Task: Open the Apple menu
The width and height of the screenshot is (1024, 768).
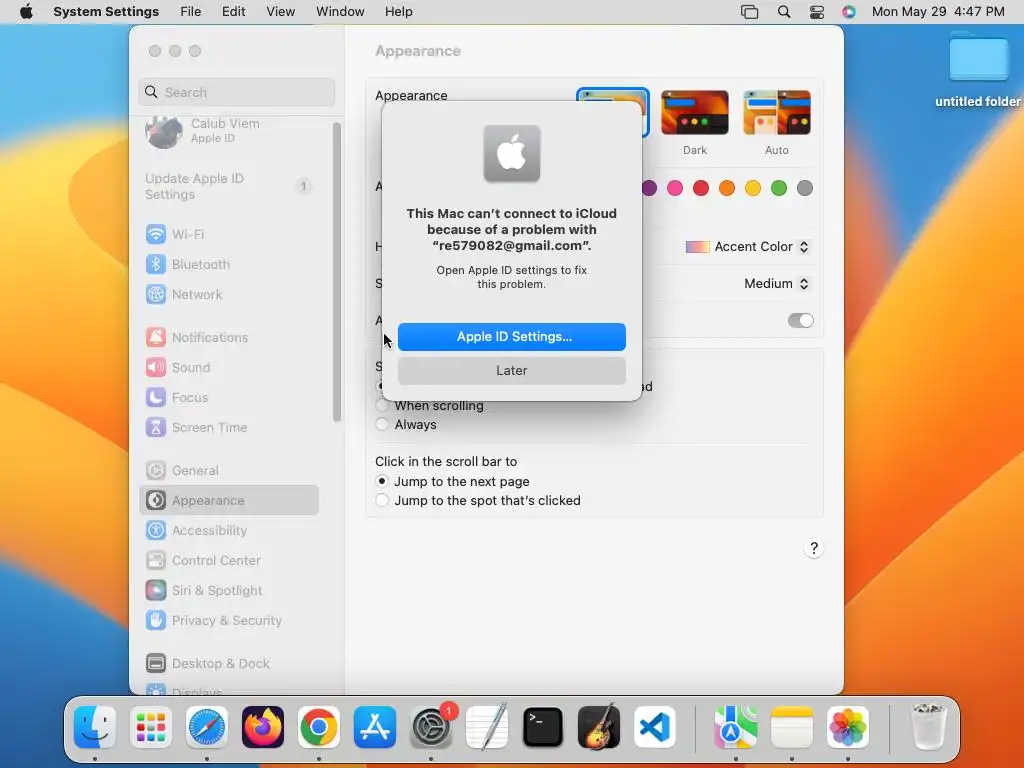Action: click(x=26, y=12)
